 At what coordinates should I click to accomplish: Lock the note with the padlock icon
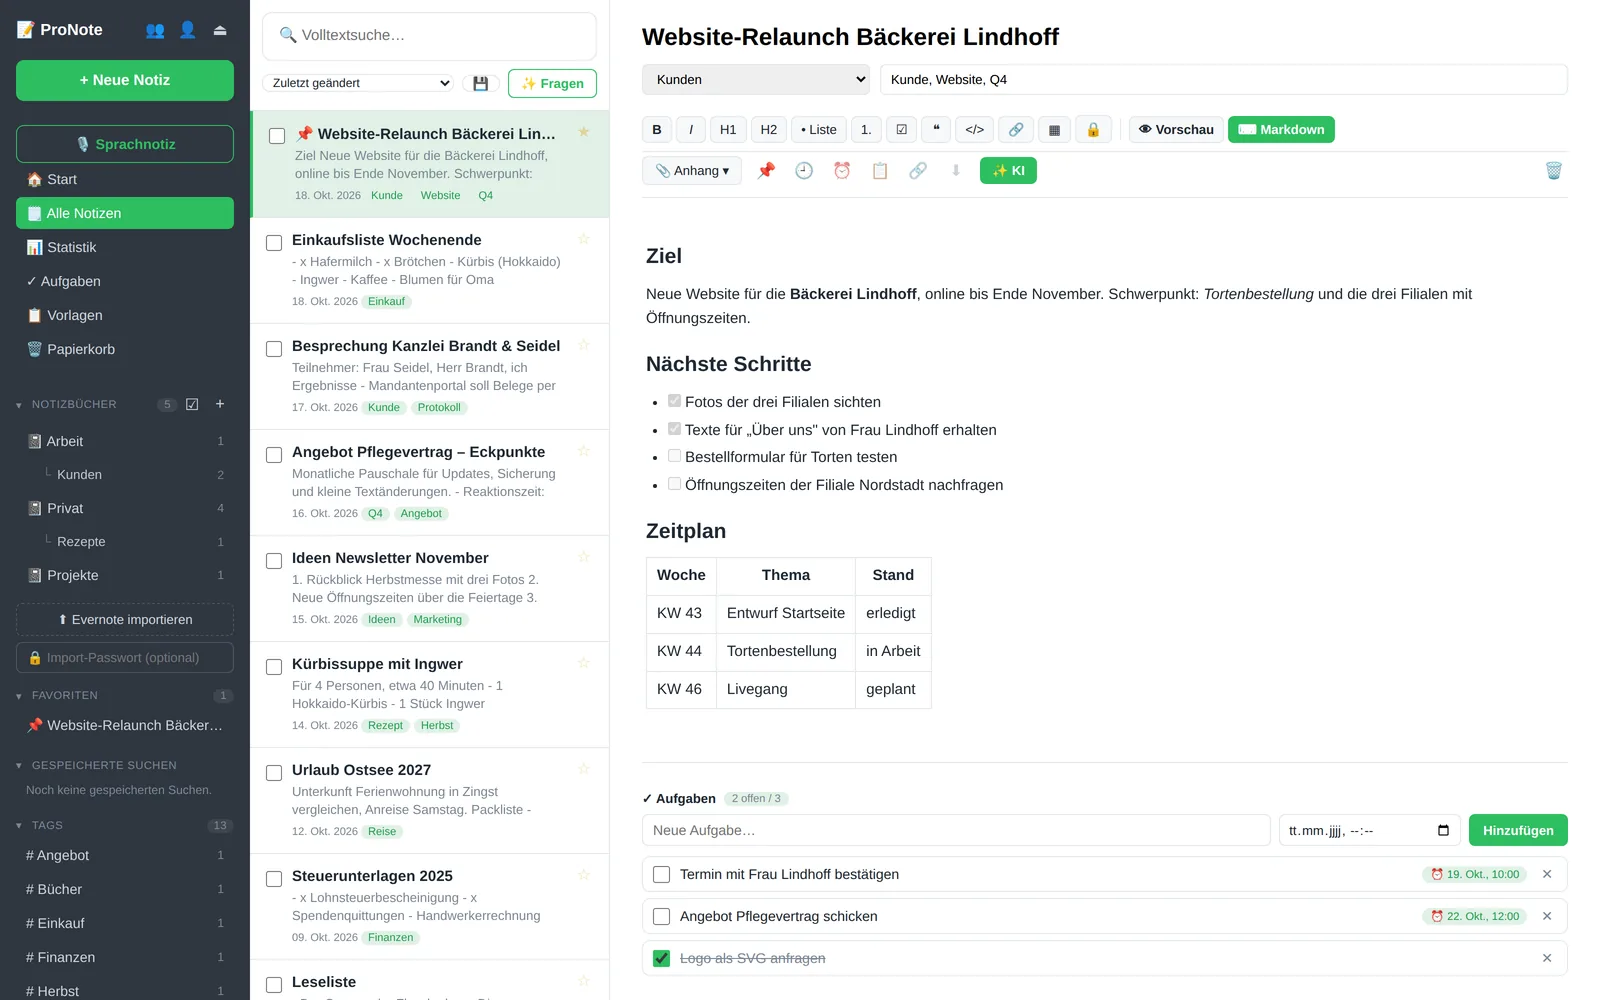[x=1093, y=130]
